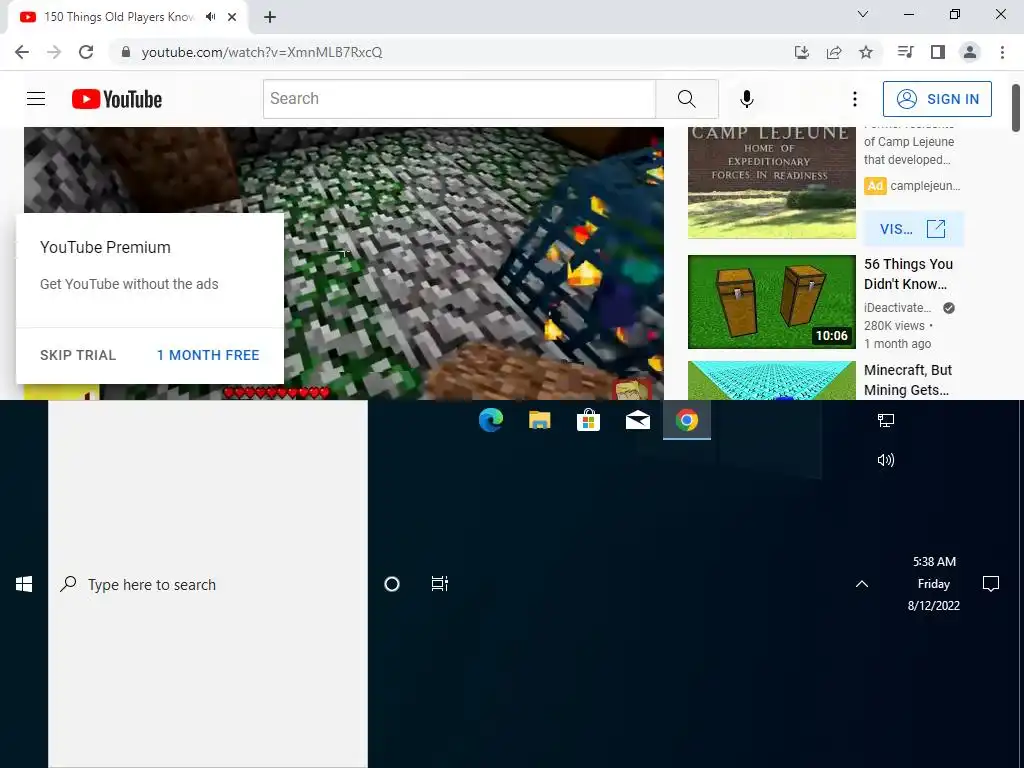This screenshot has width=1024, height=768.
Task: Open Microsoft Store from taskbar
Action: pos(588,420)
